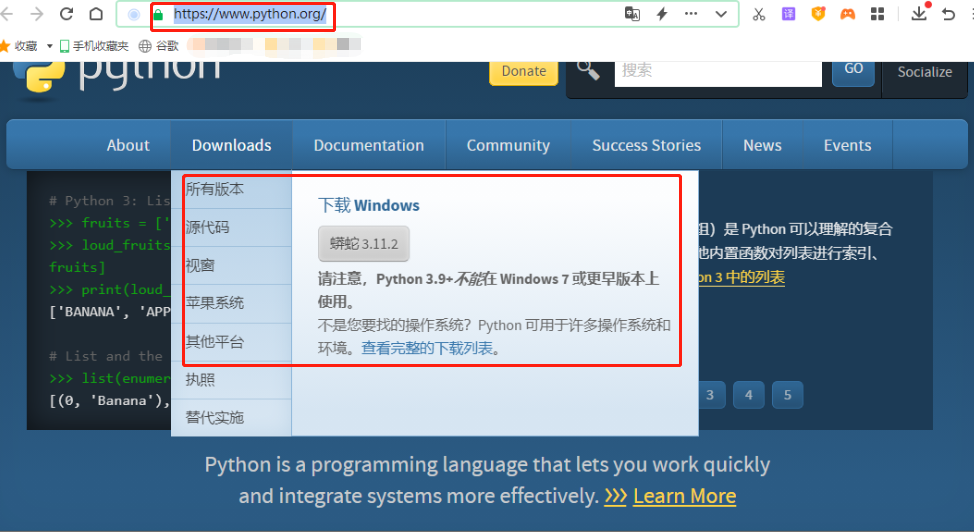Image resolution: width=974 pixels, height=532 pixels.
Task: Click the scissors screenshot tool icon
Action: click(x=759, y=14)
